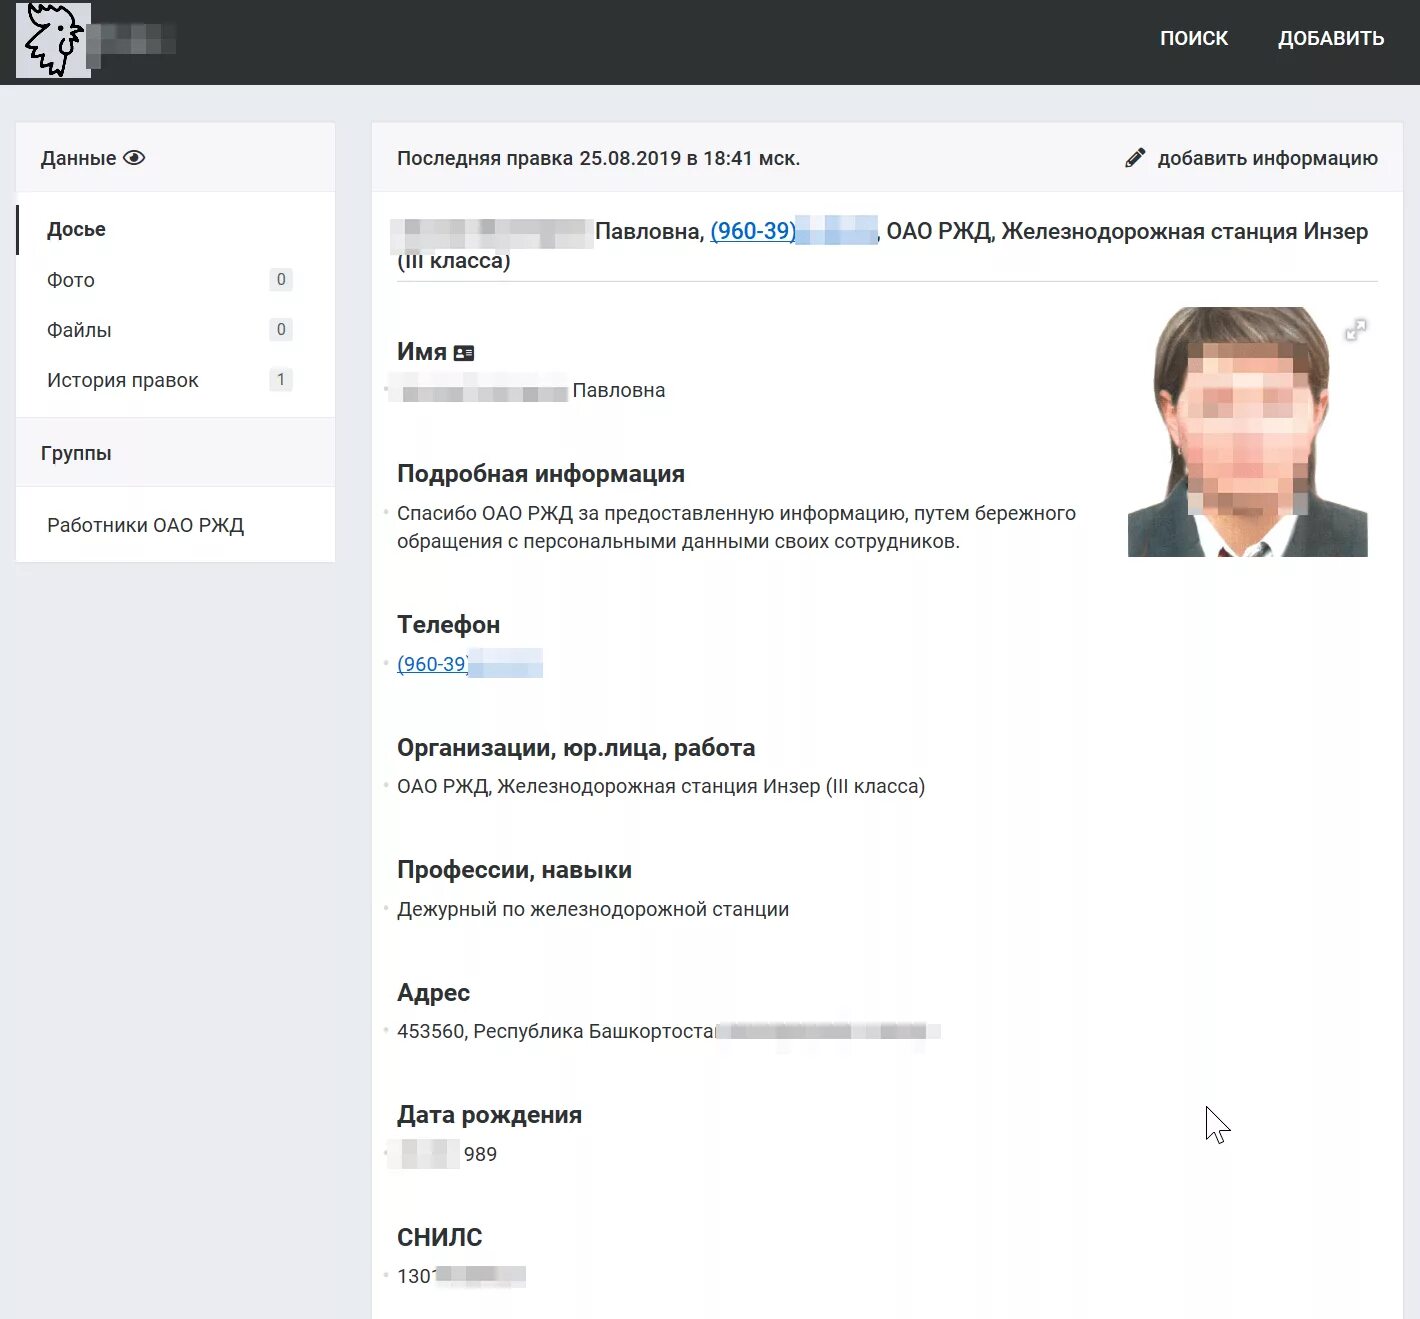Click the ID card icon next to Имя
Viewport: 1420px width, 1319px height.
tap(464, 353)
